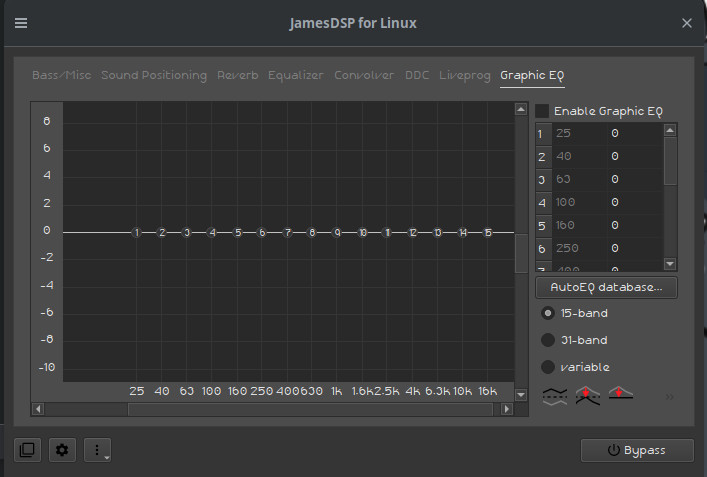Select the gain cell for the 250 Hz band
707x477 pixels.
[634, 248]
